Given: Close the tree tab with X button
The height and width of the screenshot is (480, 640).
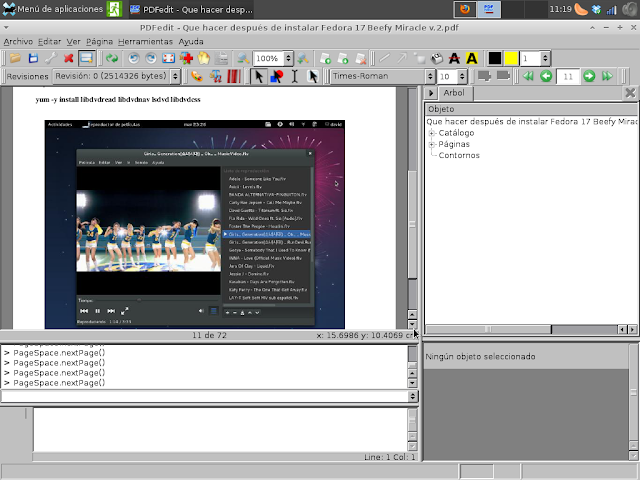Looking at the screenshot, I should [630, 93].
